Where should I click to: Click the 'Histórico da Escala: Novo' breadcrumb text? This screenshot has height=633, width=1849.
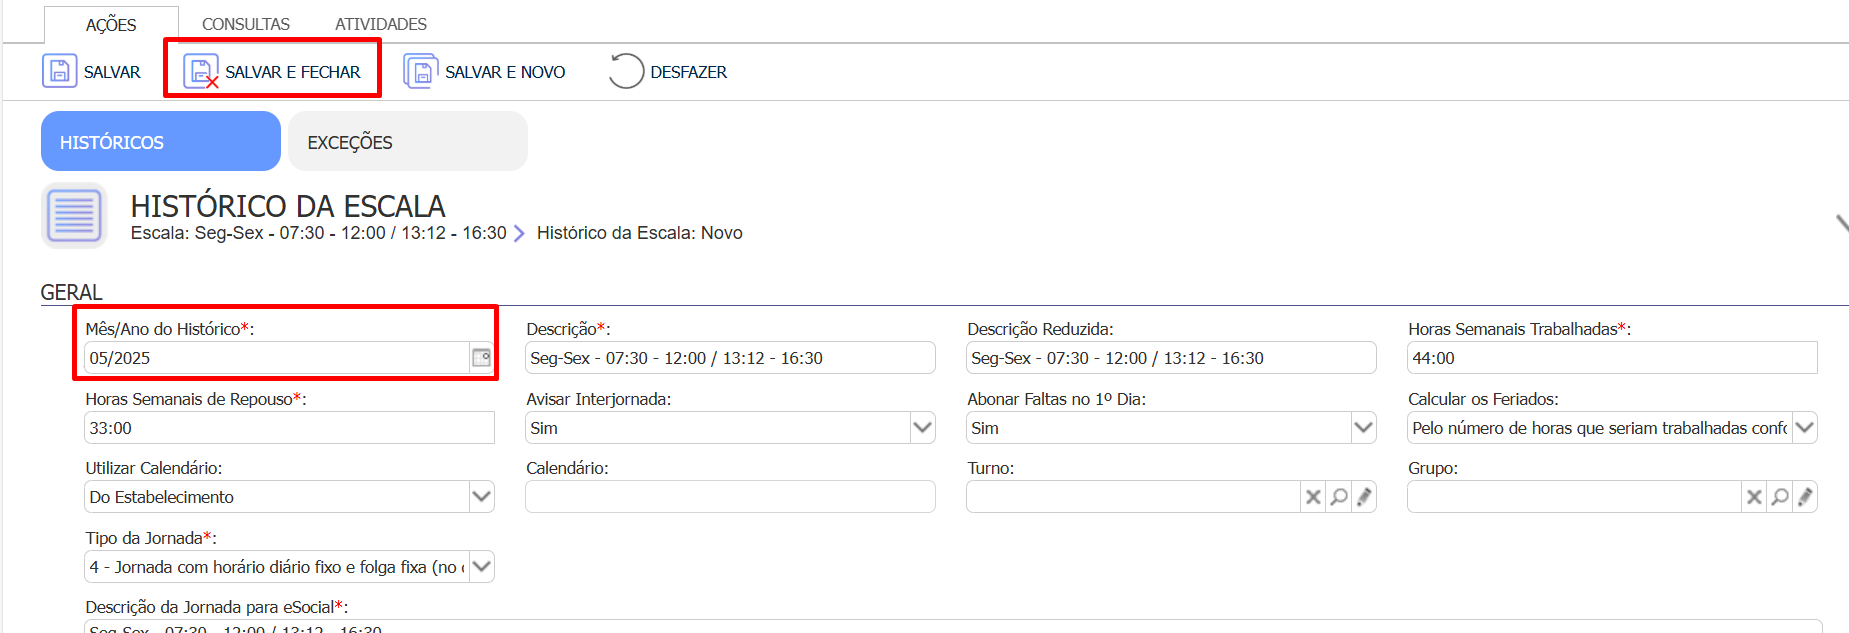click(640, 233)
